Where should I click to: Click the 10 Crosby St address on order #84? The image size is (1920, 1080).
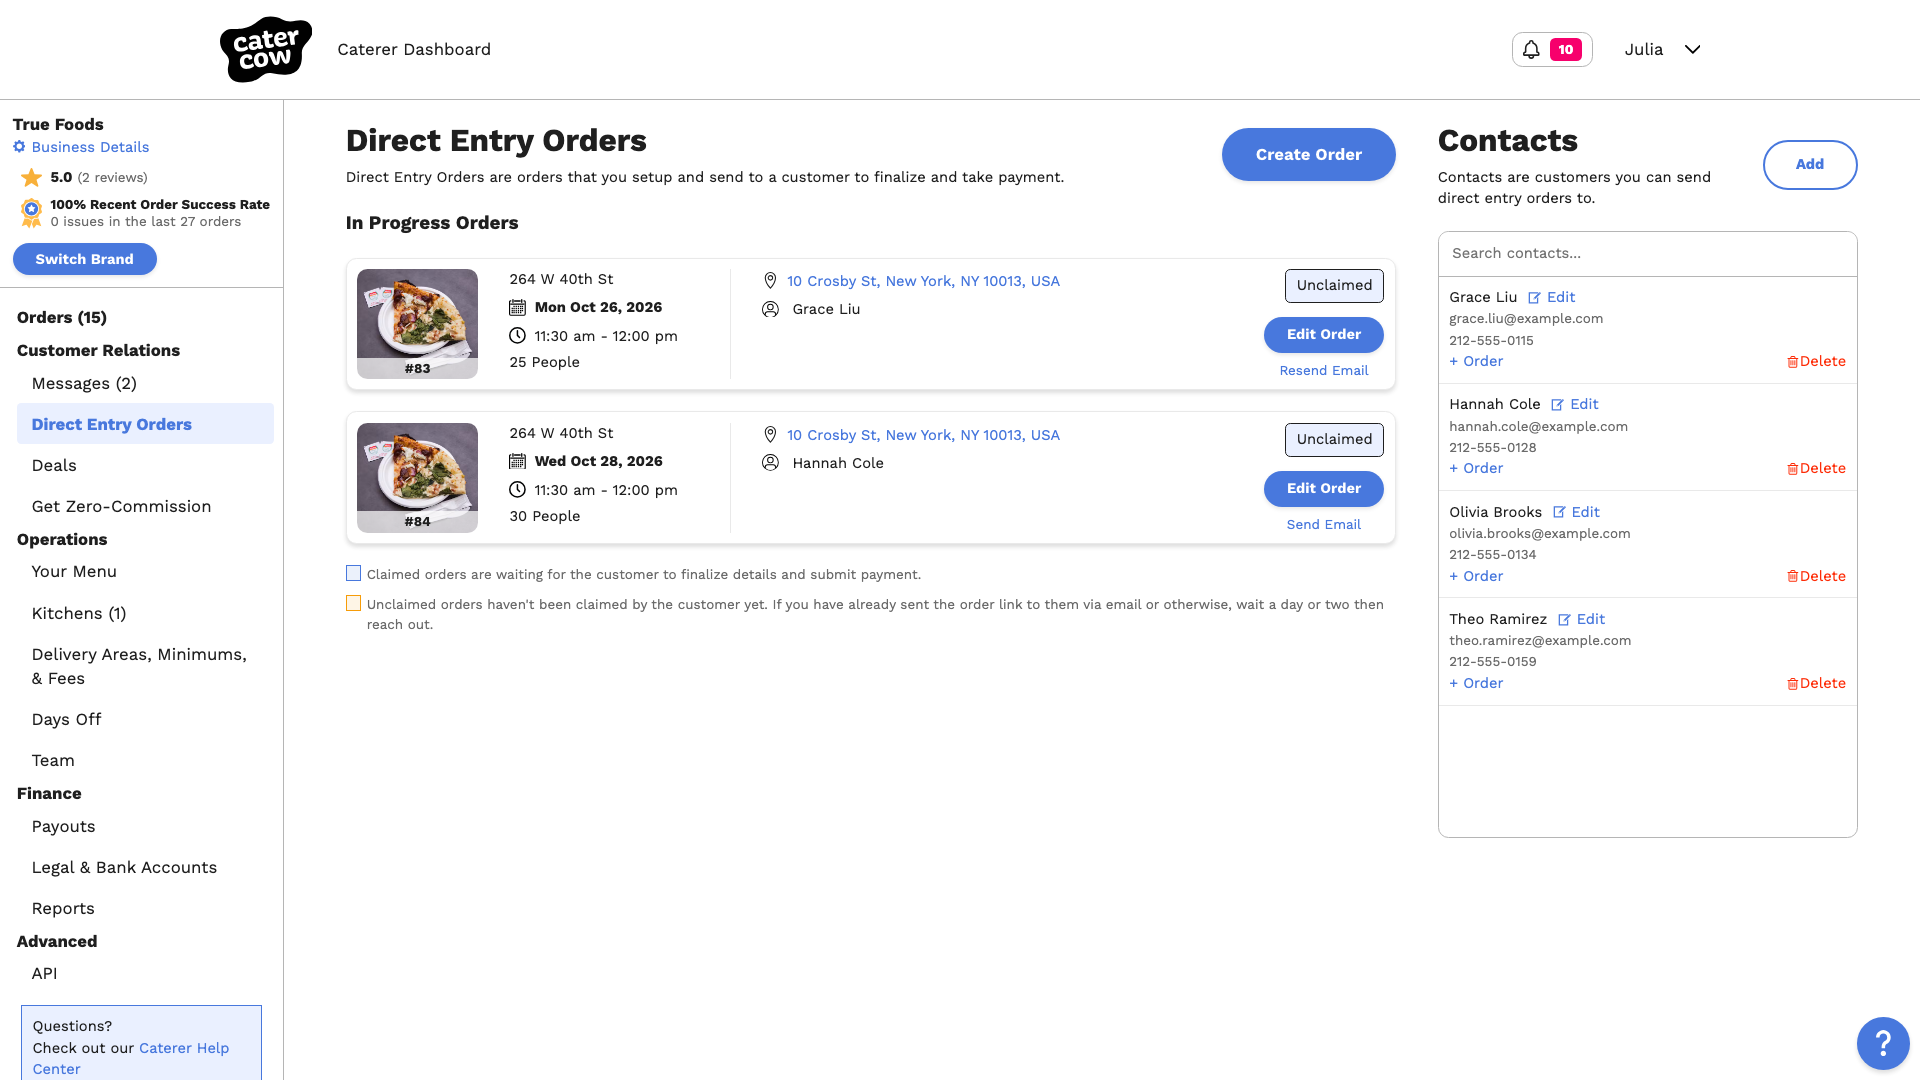click(x=923, y=435)
